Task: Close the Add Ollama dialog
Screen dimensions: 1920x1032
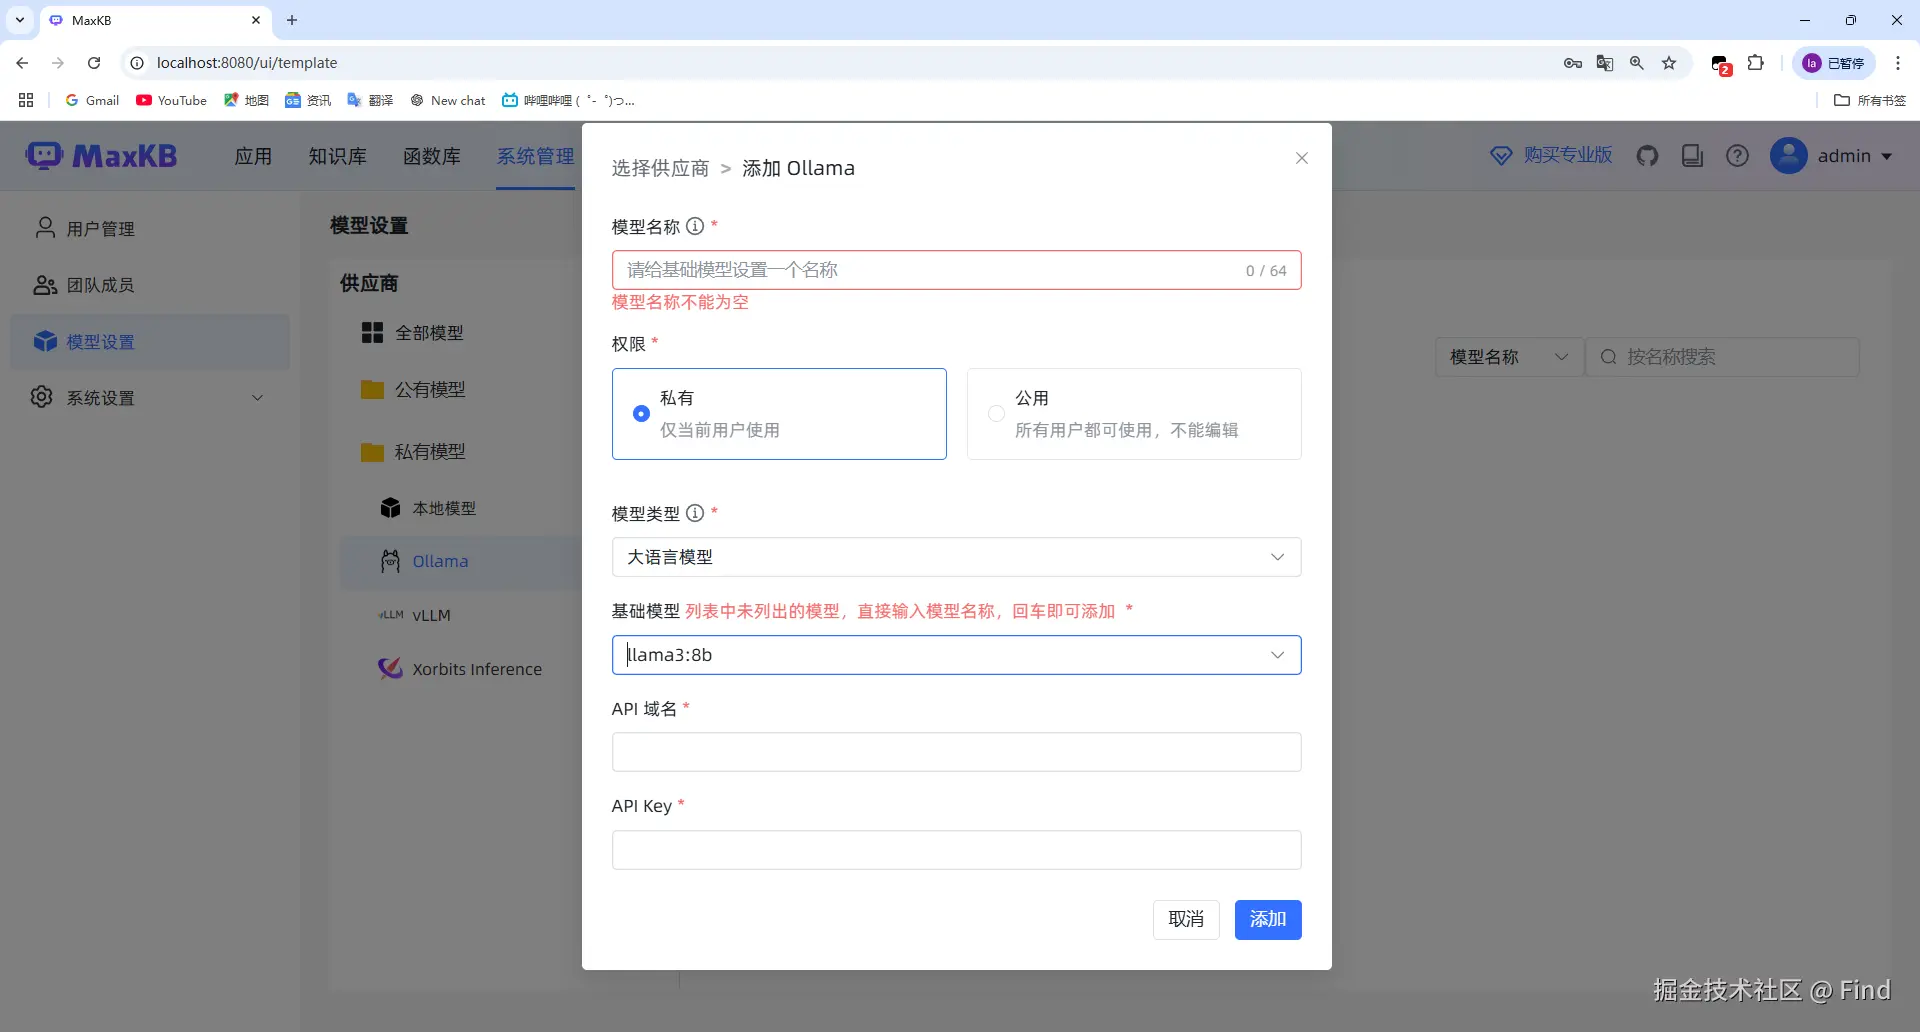Action: (x=1302, y=158)
